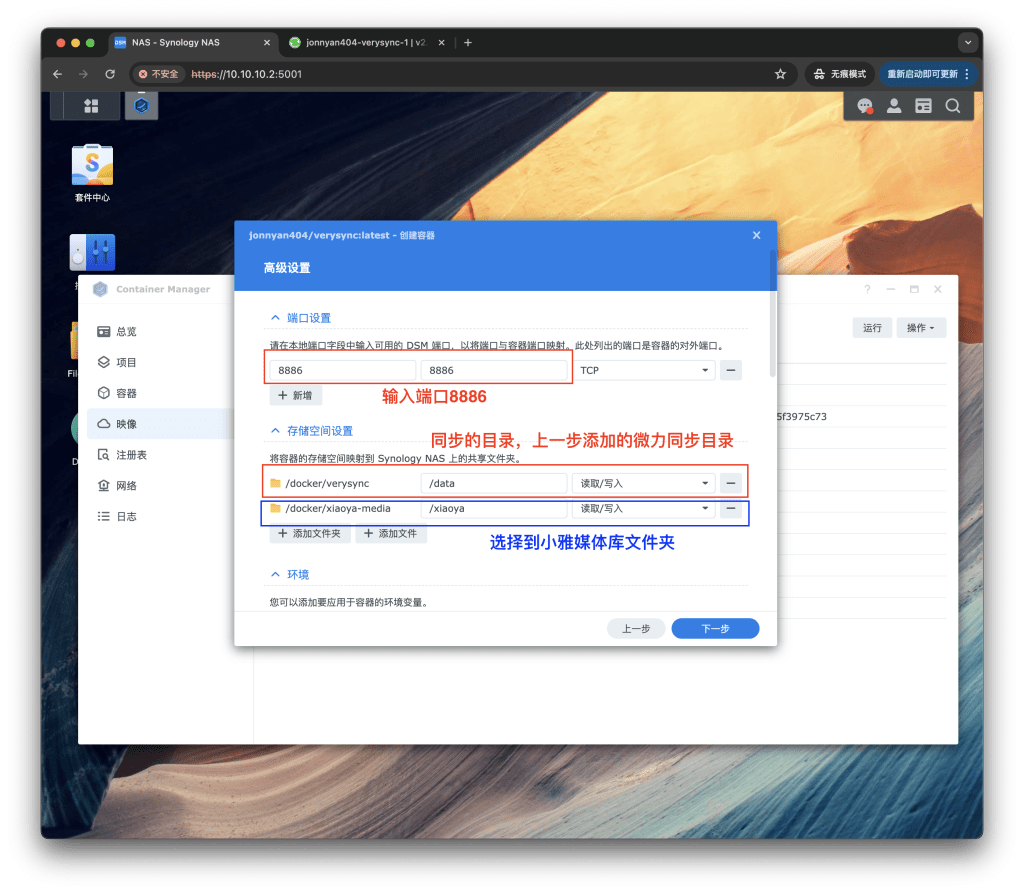Go back in the browser
The height and width of the screenshot is (893, 1024).
57,74
